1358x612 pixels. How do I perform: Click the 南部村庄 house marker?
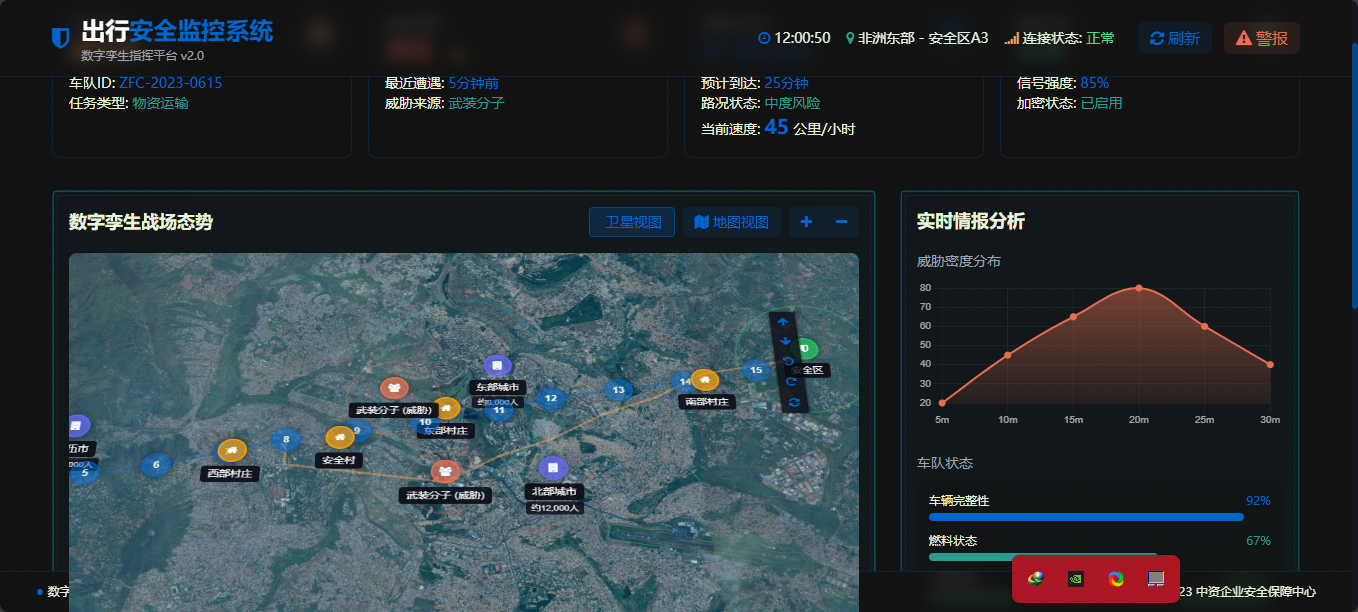[x=704, y=380]
